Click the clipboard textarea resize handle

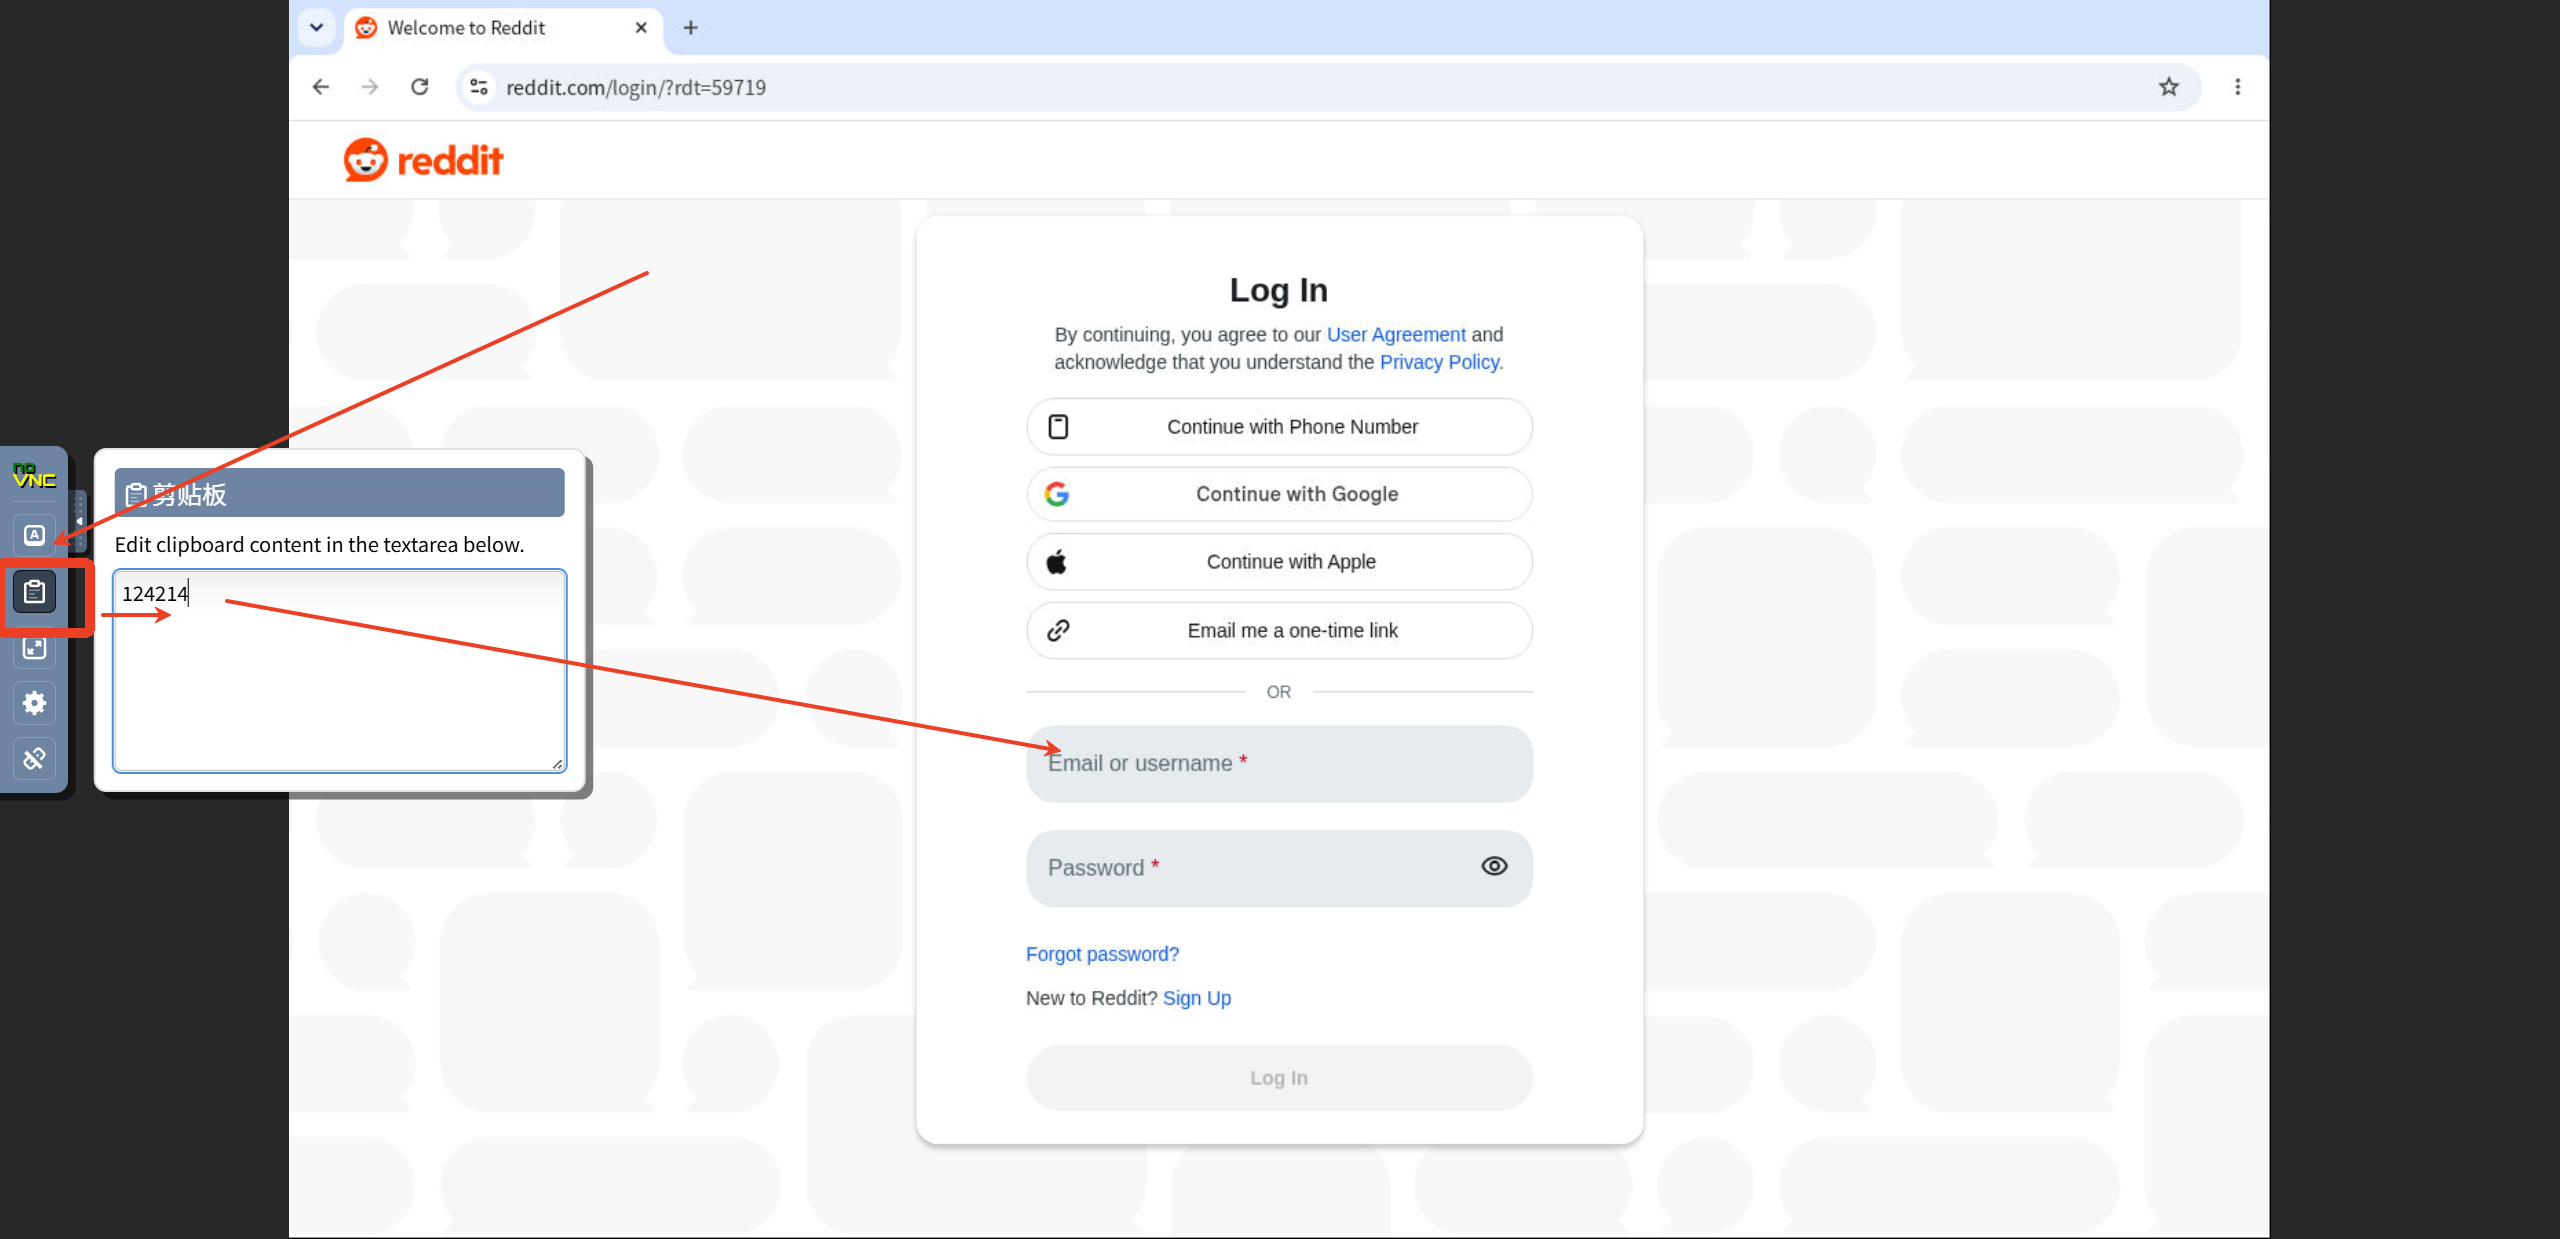coord(557,764)
